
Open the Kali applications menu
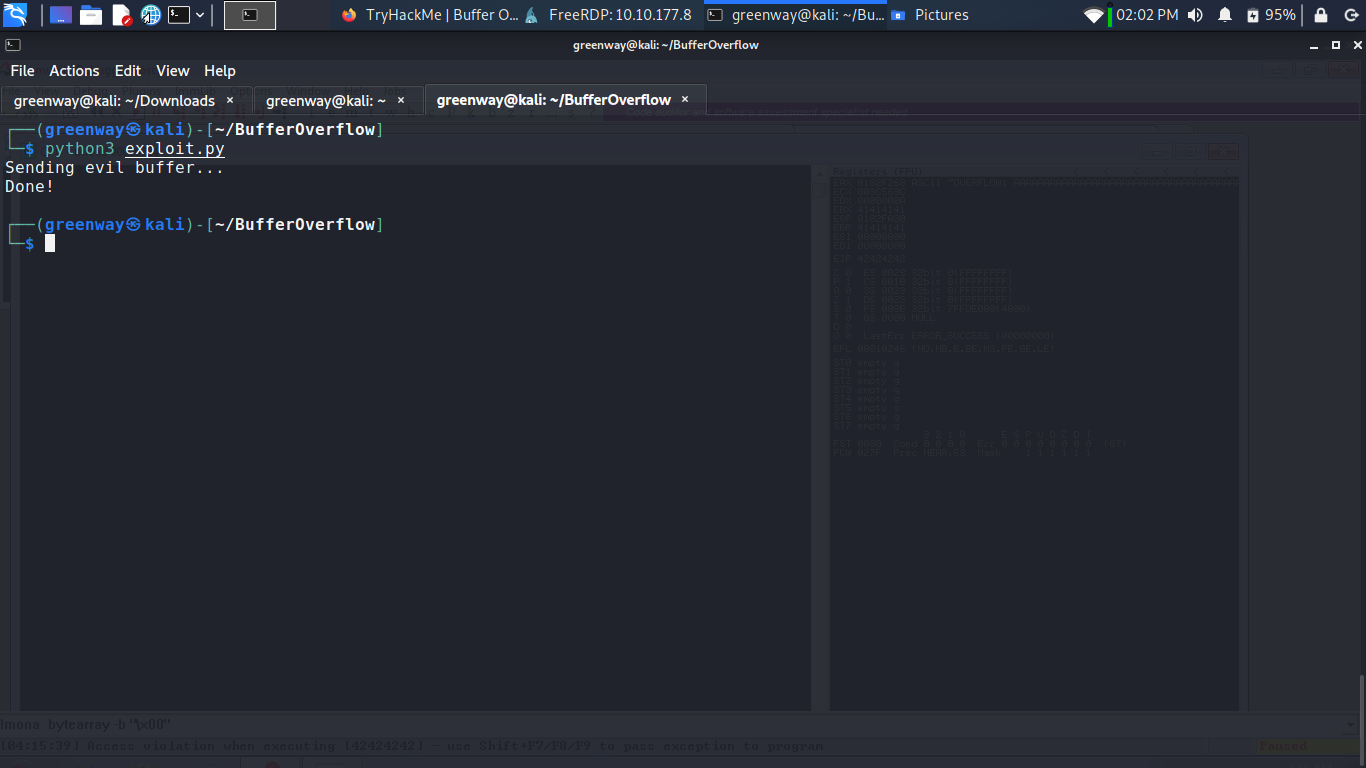[x=15, y=15]
